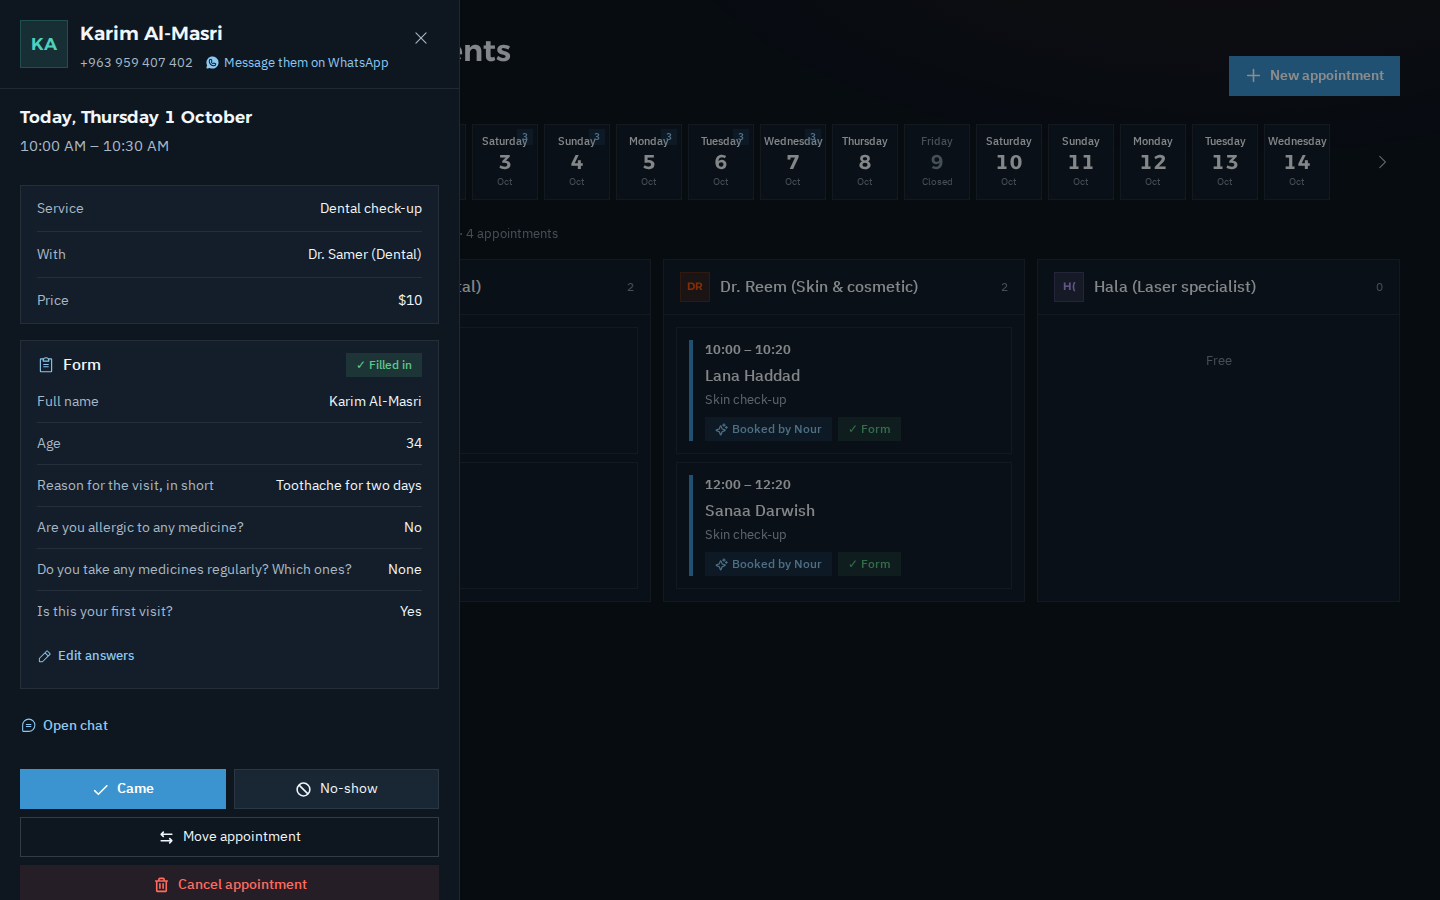This screenshot has width=1440, height=900.
Task: Select Wednesday 14 Oct in date strip
Action: (x=1297, y=162)
